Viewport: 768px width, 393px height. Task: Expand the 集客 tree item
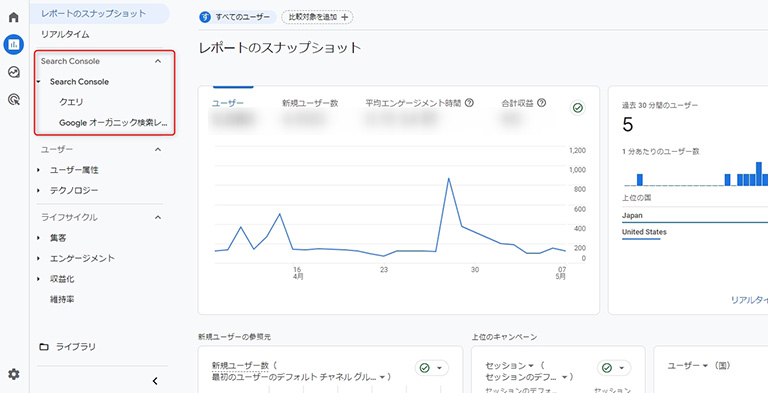(39, 238)
